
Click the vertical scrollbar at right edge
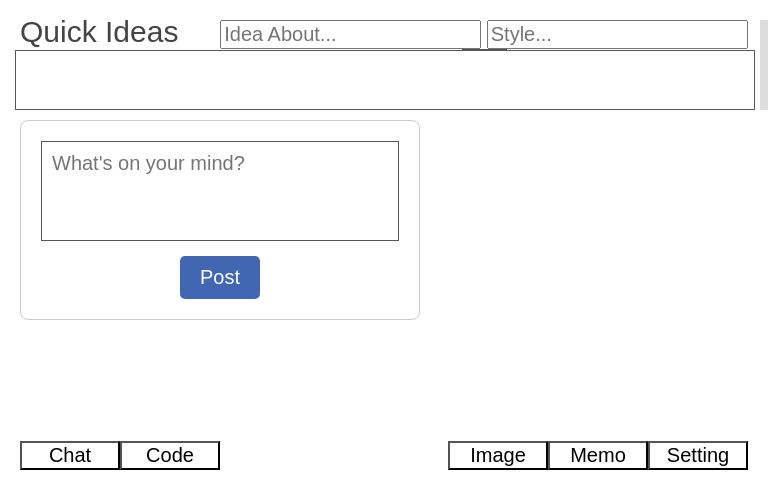[763, 65]
